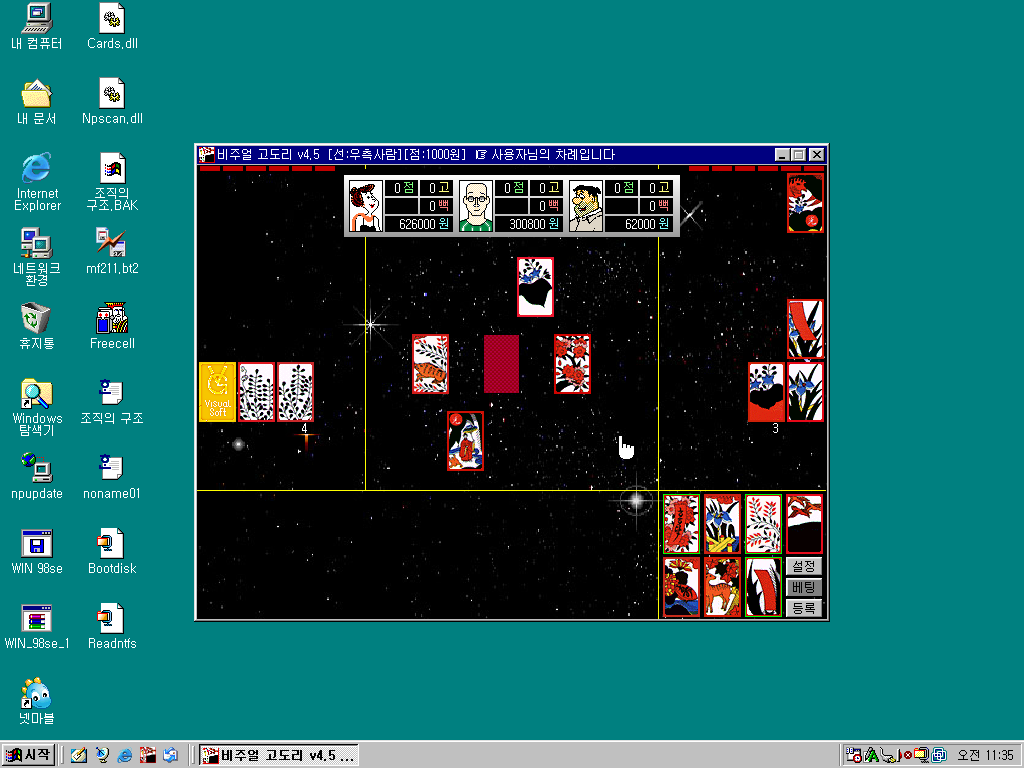The width and height of the screenshot is (1024, 768).
Task: Open Windows 탐색기 shortcut
Action: [x=37, y=406]
